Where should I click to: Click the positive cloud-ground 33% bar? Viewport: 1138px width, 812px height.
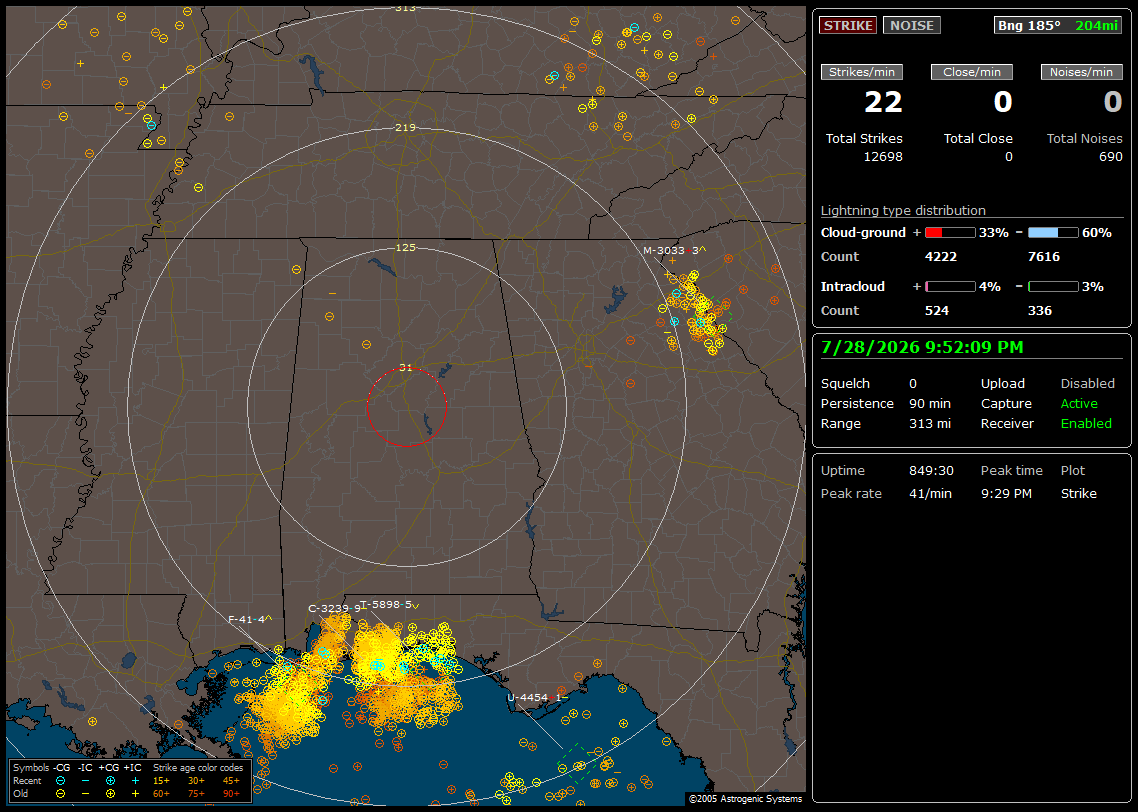950,233
